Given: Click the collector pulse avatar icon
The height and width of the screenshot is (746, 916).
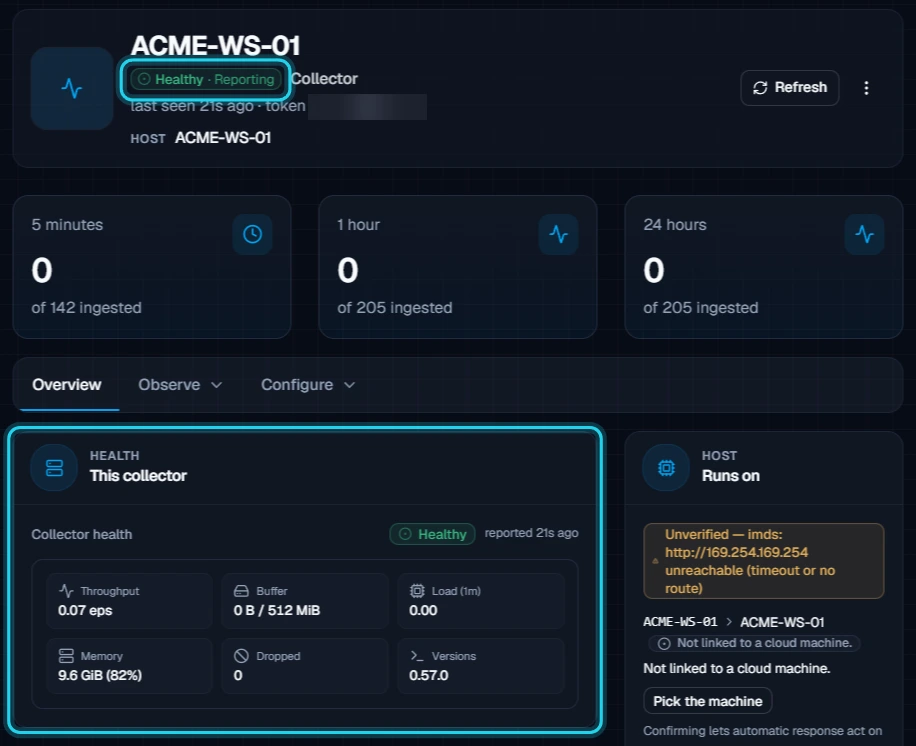Looking at the screenshot, I should [x=72, y=88].
